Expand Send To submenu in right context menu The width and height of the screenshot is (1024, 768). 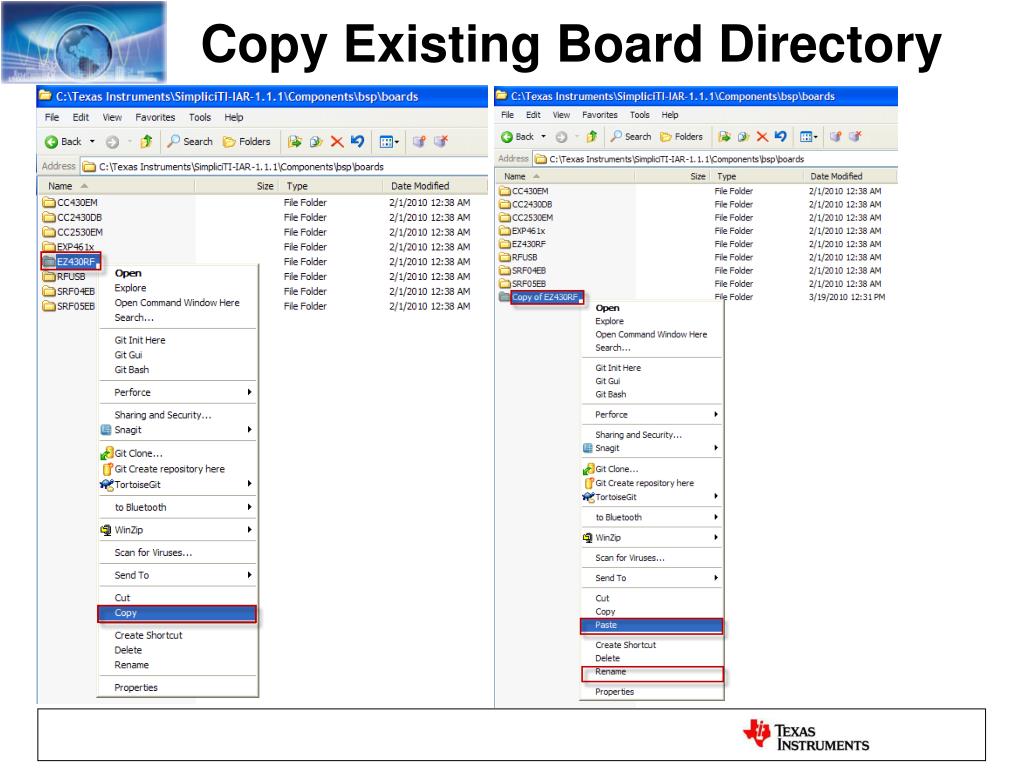(x=652, y=578)
